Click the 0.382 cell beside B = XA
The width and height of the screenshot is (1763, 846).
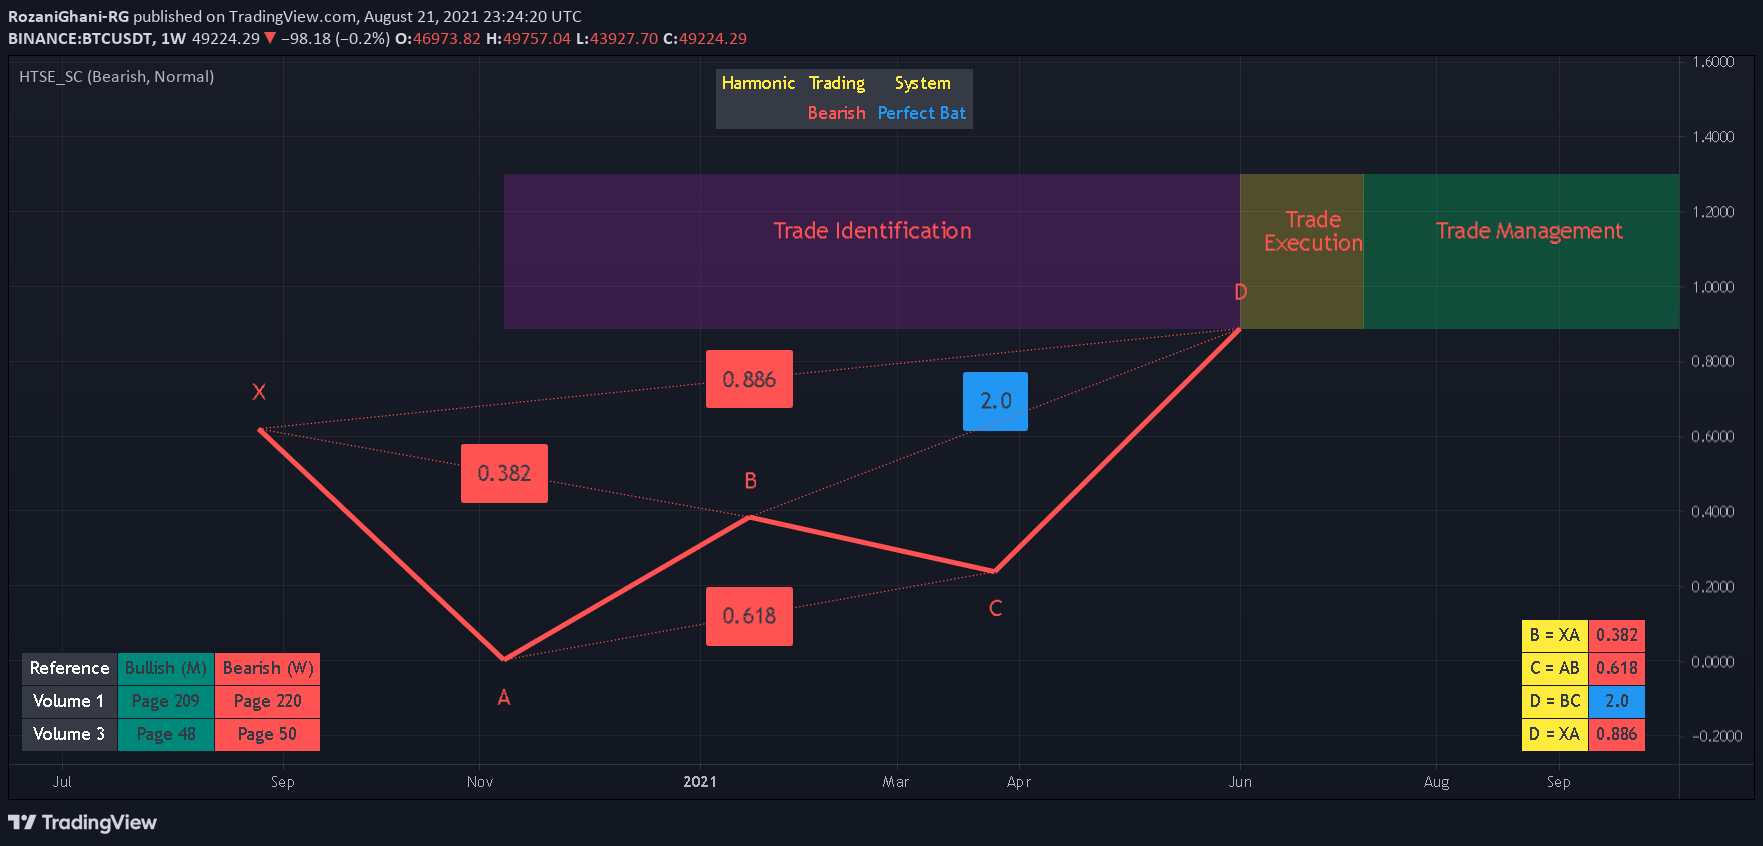1617,635
